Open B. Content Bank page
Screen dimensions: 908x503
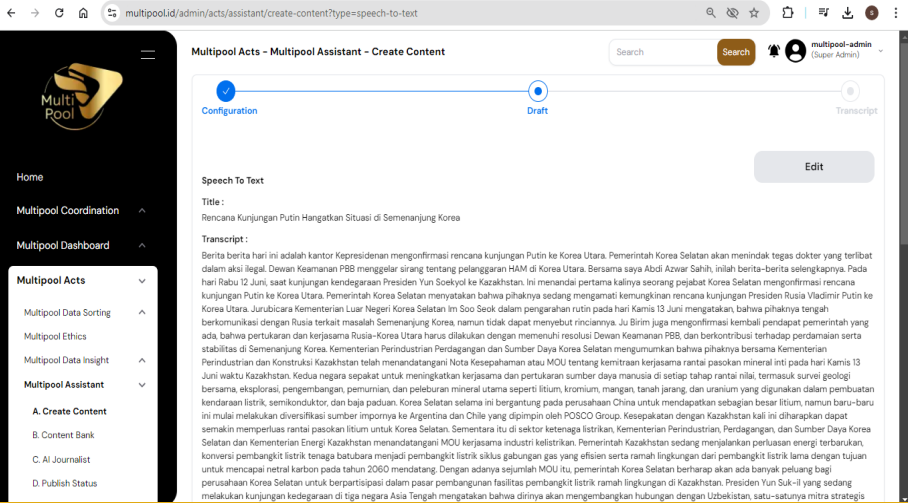[x=63, y=435]
